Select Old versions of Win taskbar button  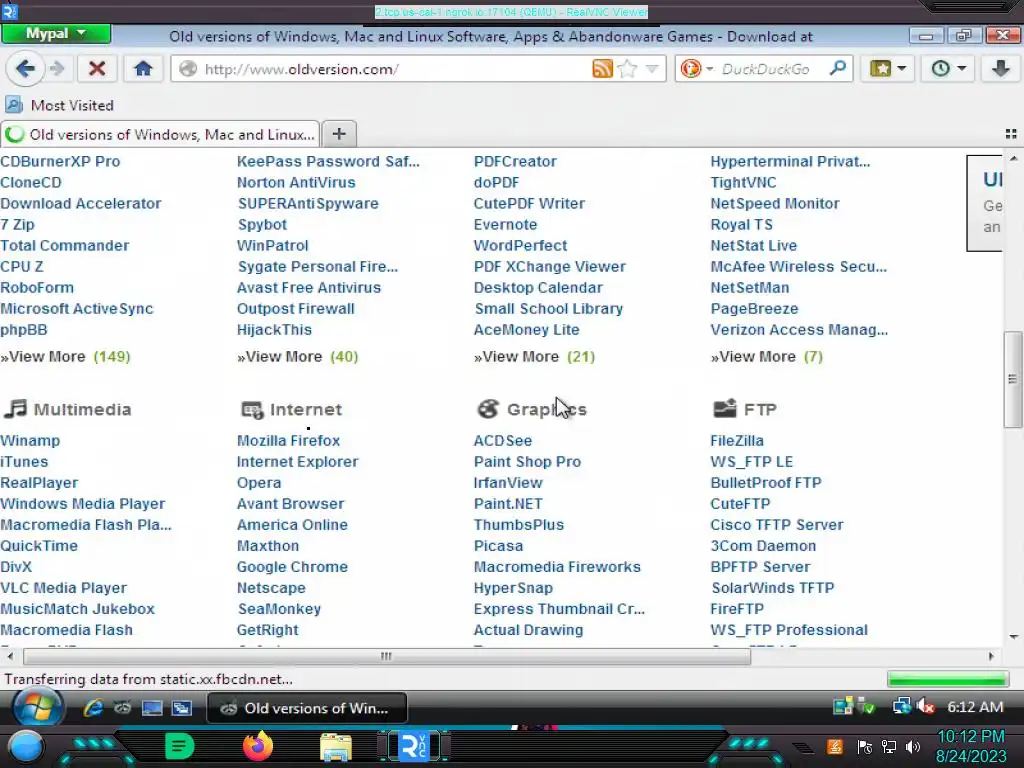(307, 708)
